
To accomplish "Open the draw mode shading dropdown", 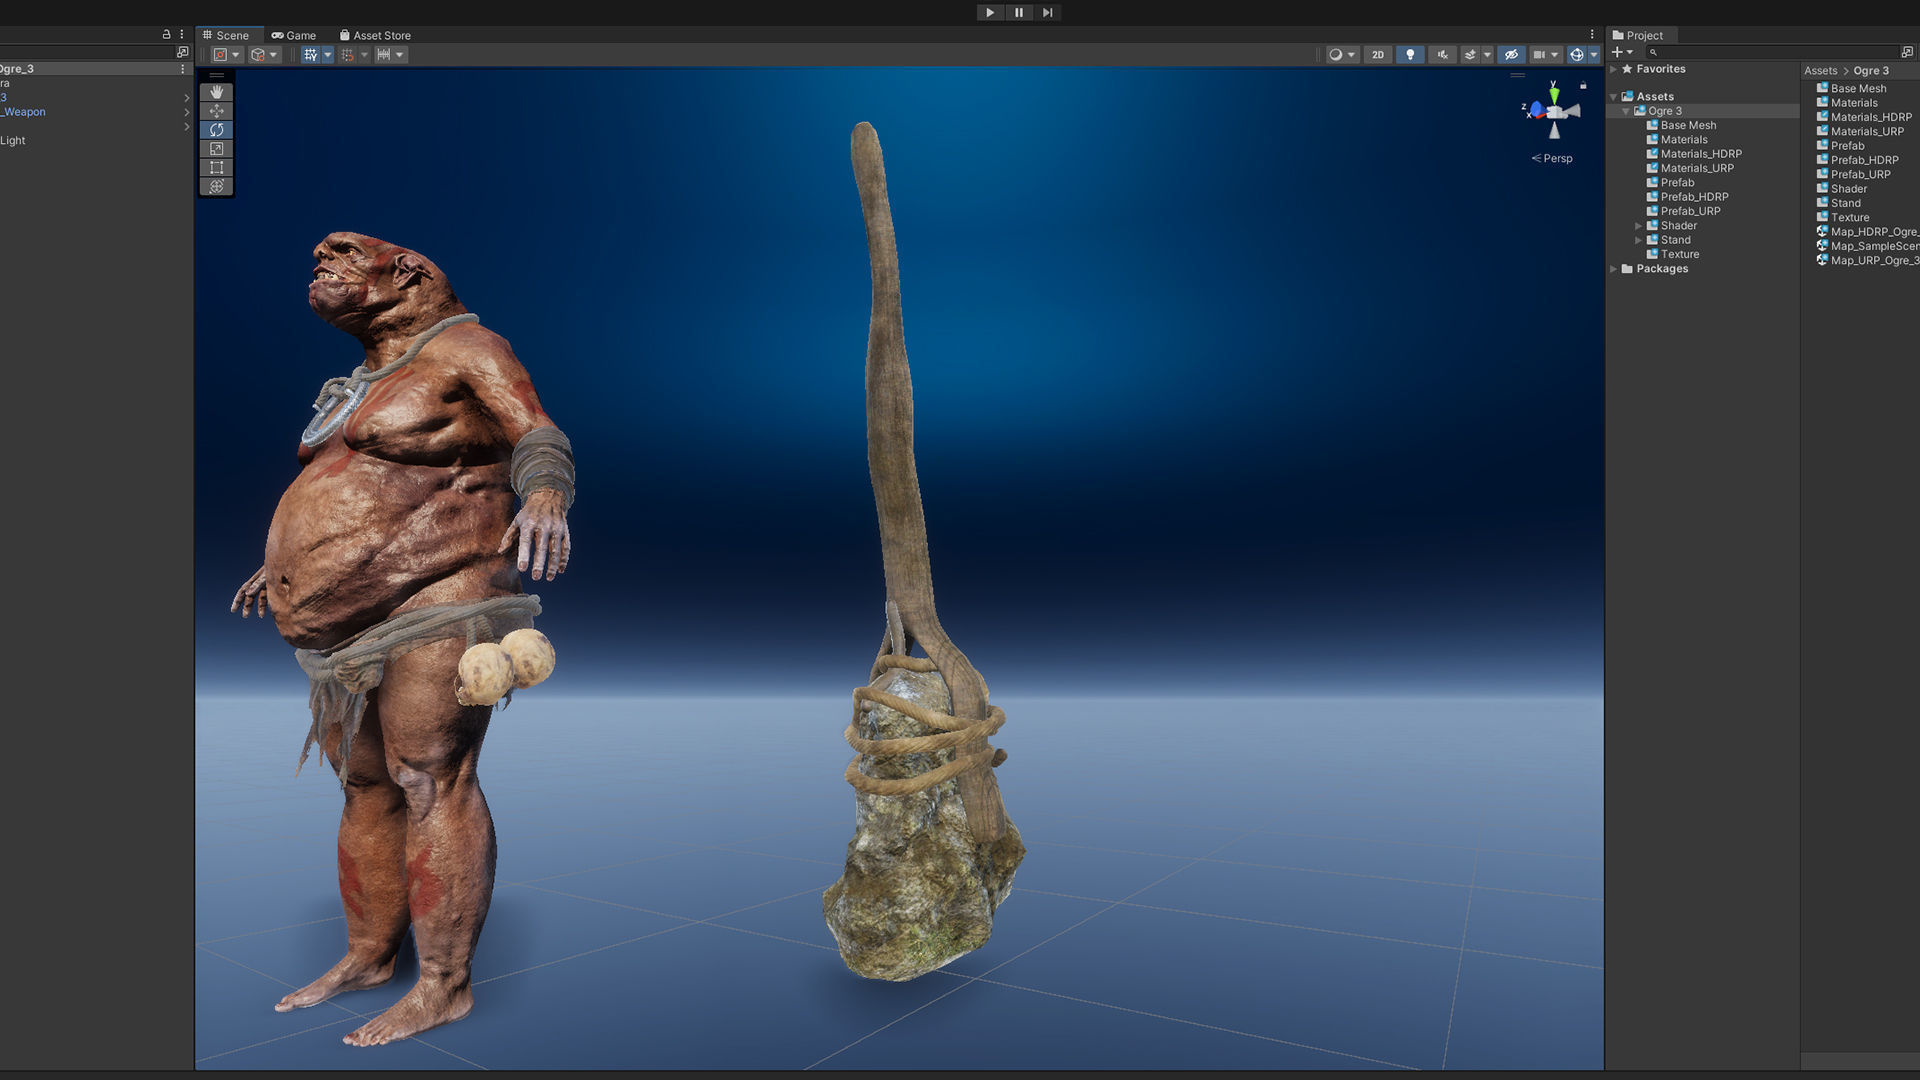I will [1341, 55].
